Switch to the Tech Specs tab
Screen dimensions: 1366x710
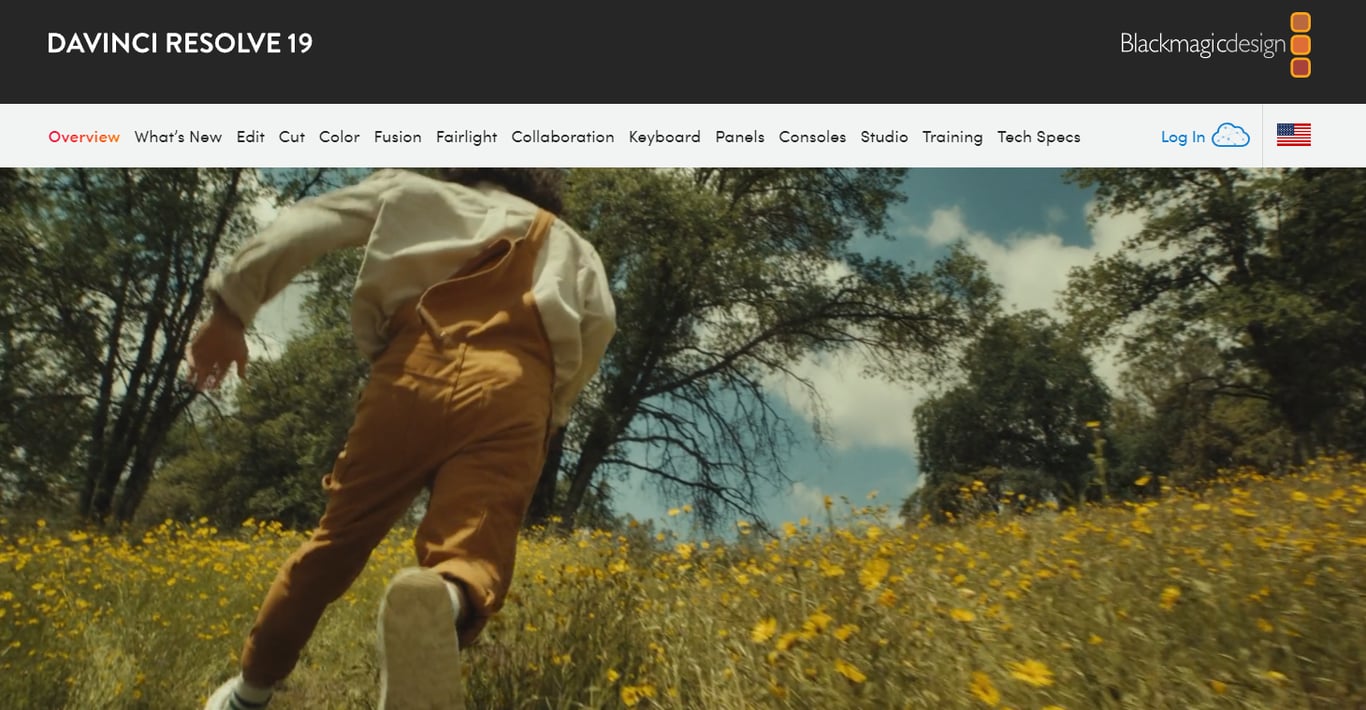(x=1039, y=137)
